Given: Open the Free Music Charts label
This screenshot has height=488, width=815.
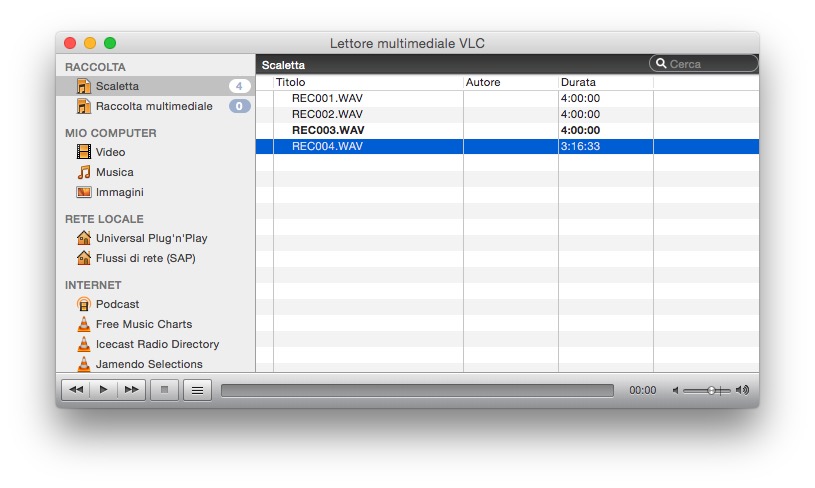Looking at the screenshot, I should pyautogui.click(x=143, y=324).
